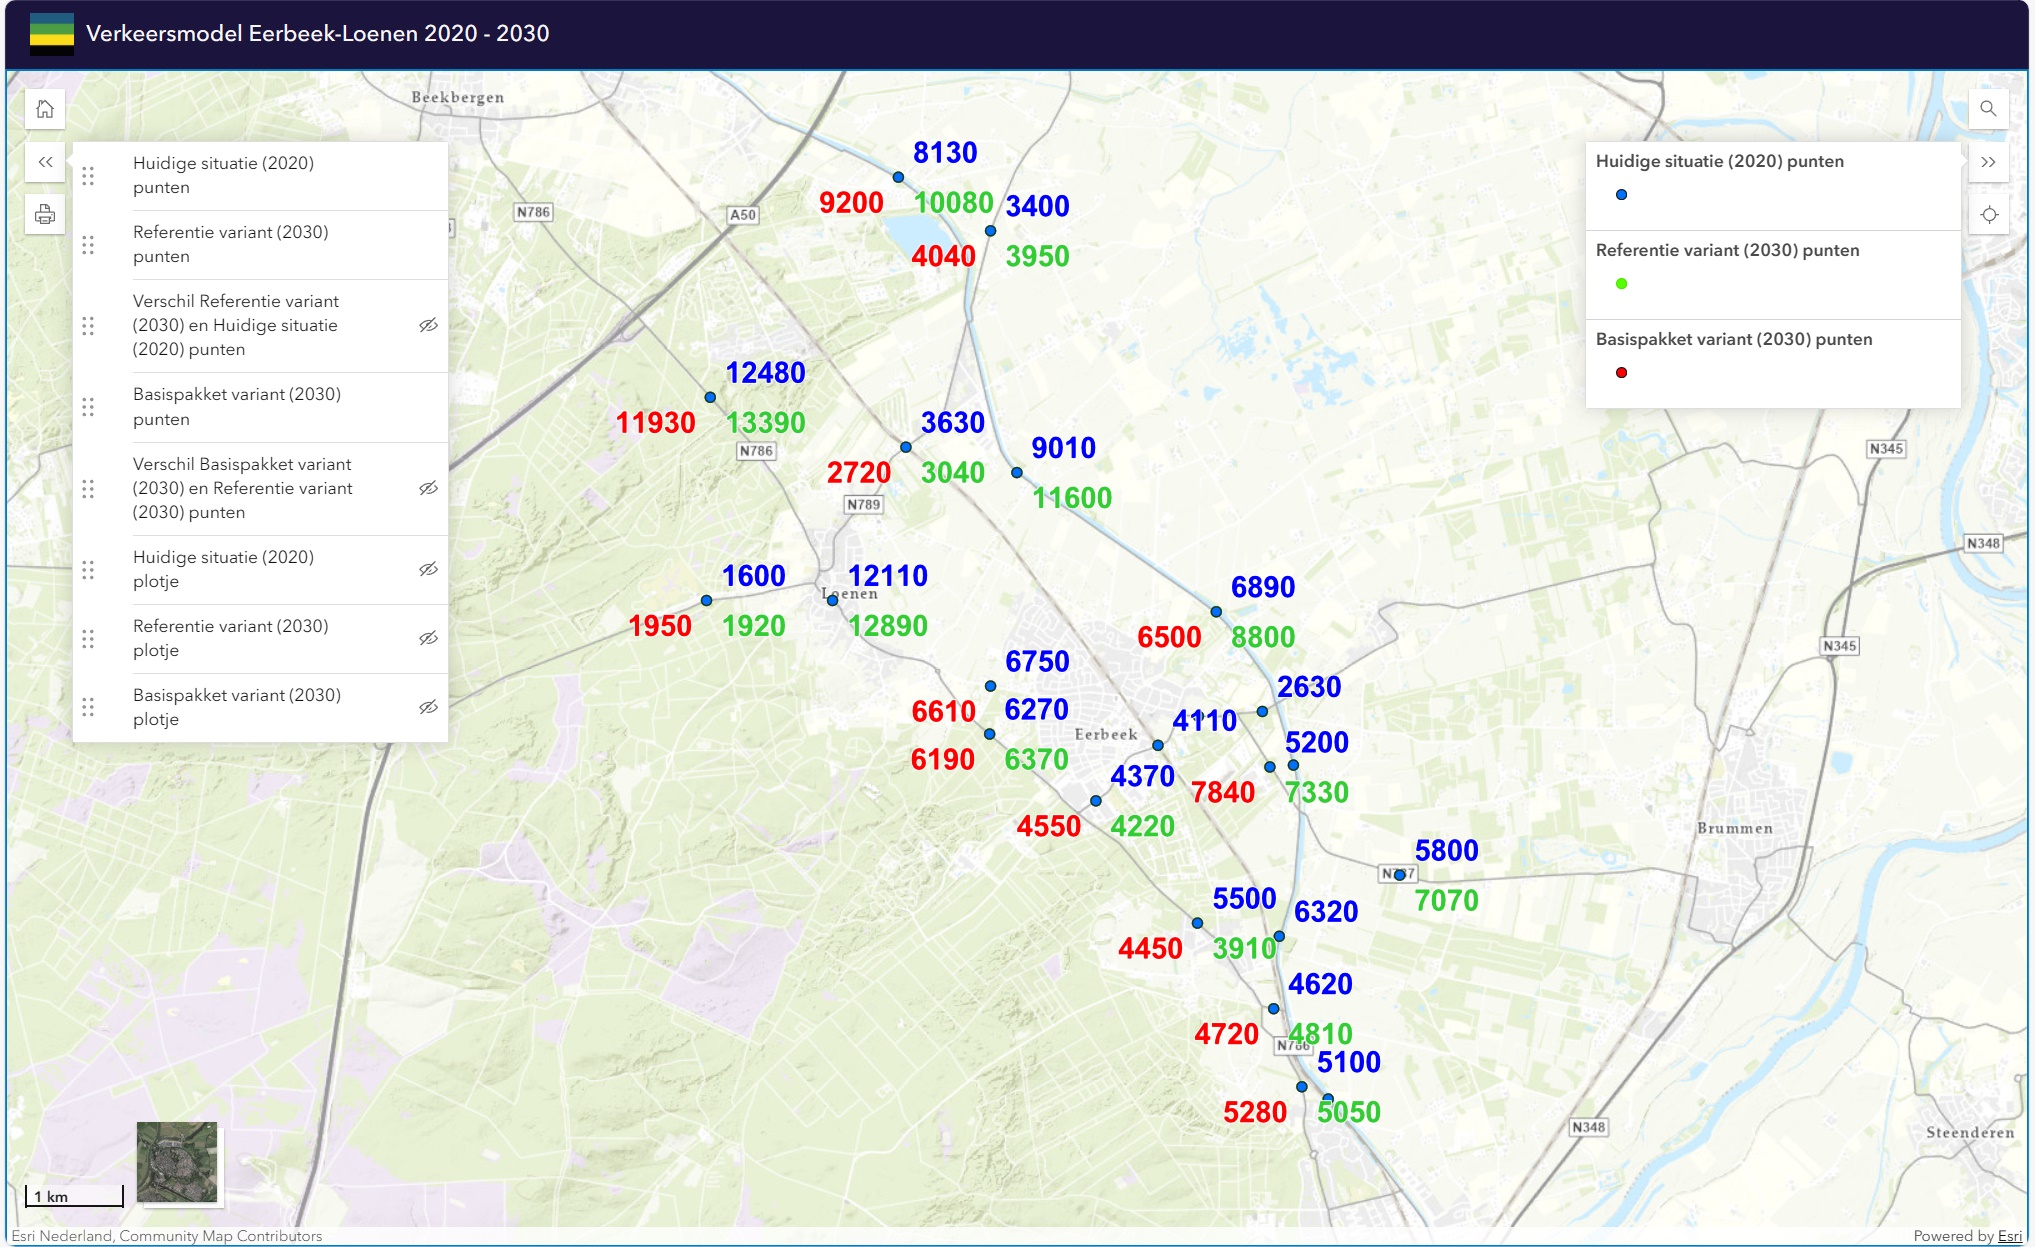Select Basispakket variant (2030) punten layer item

[x=236, y=406]
